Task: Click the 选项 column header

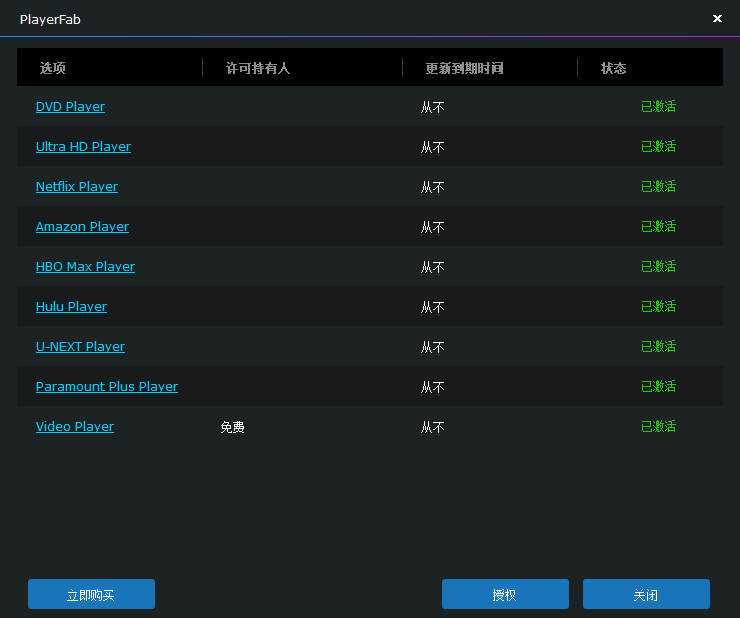Action: click(52, 68)
